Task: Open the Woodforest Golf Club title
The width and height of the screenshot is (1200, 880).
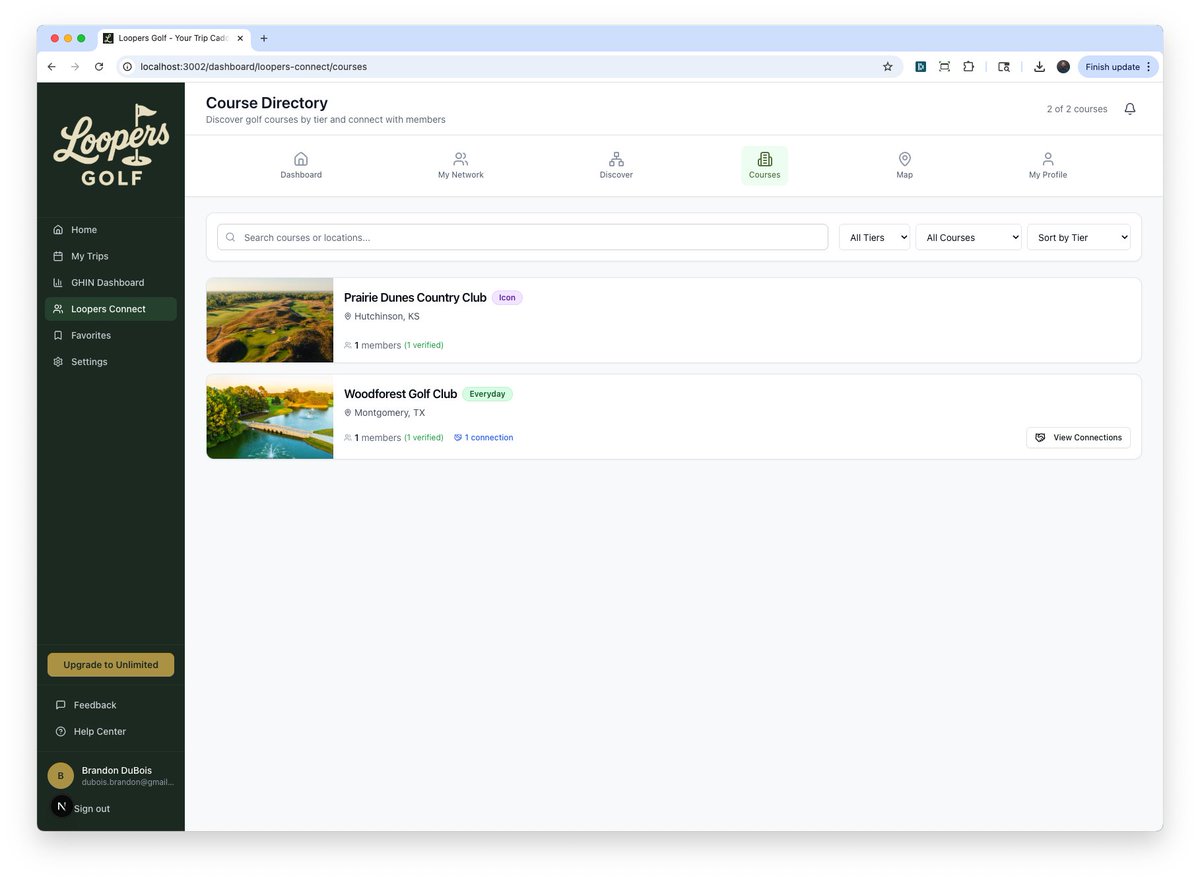Action: [x=400, y=394]
